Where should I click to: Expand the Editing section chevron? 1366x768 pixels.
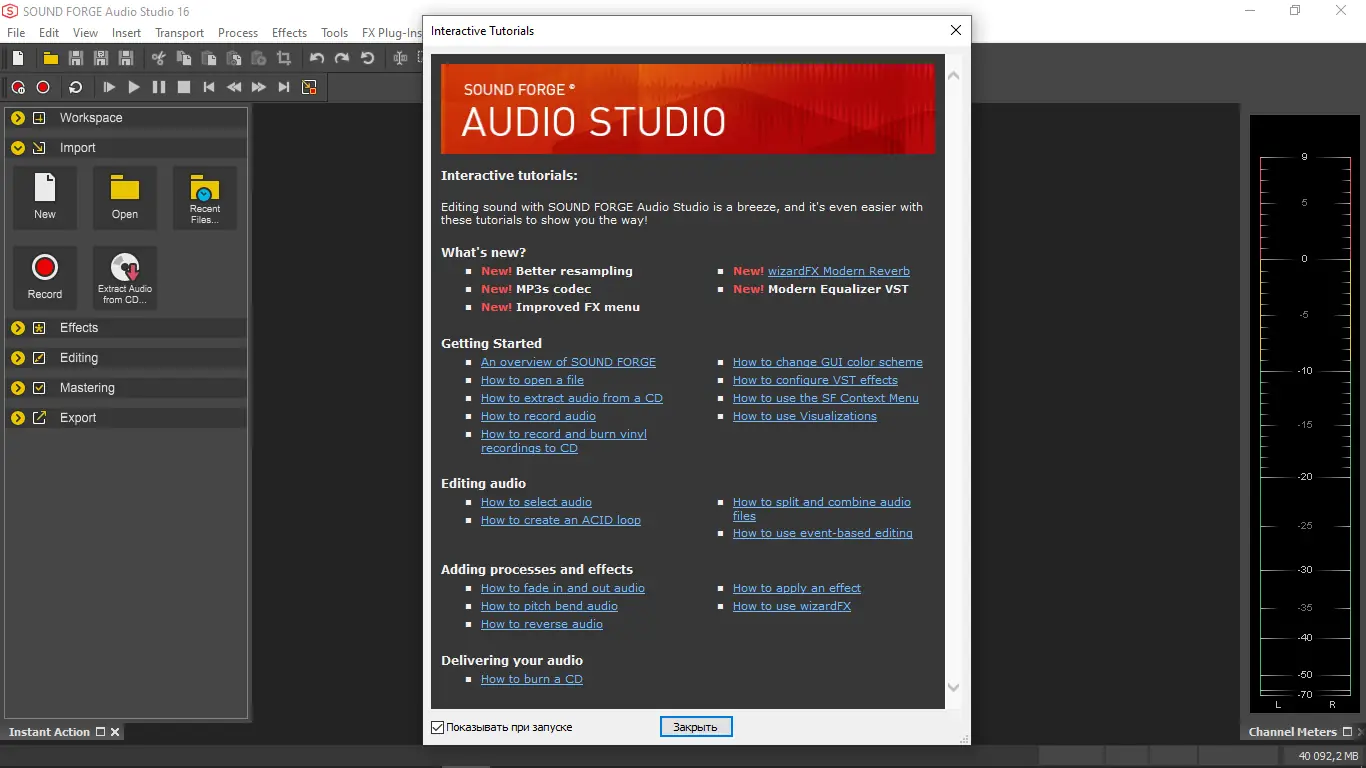pyautogui.click(x=18, y=358)
